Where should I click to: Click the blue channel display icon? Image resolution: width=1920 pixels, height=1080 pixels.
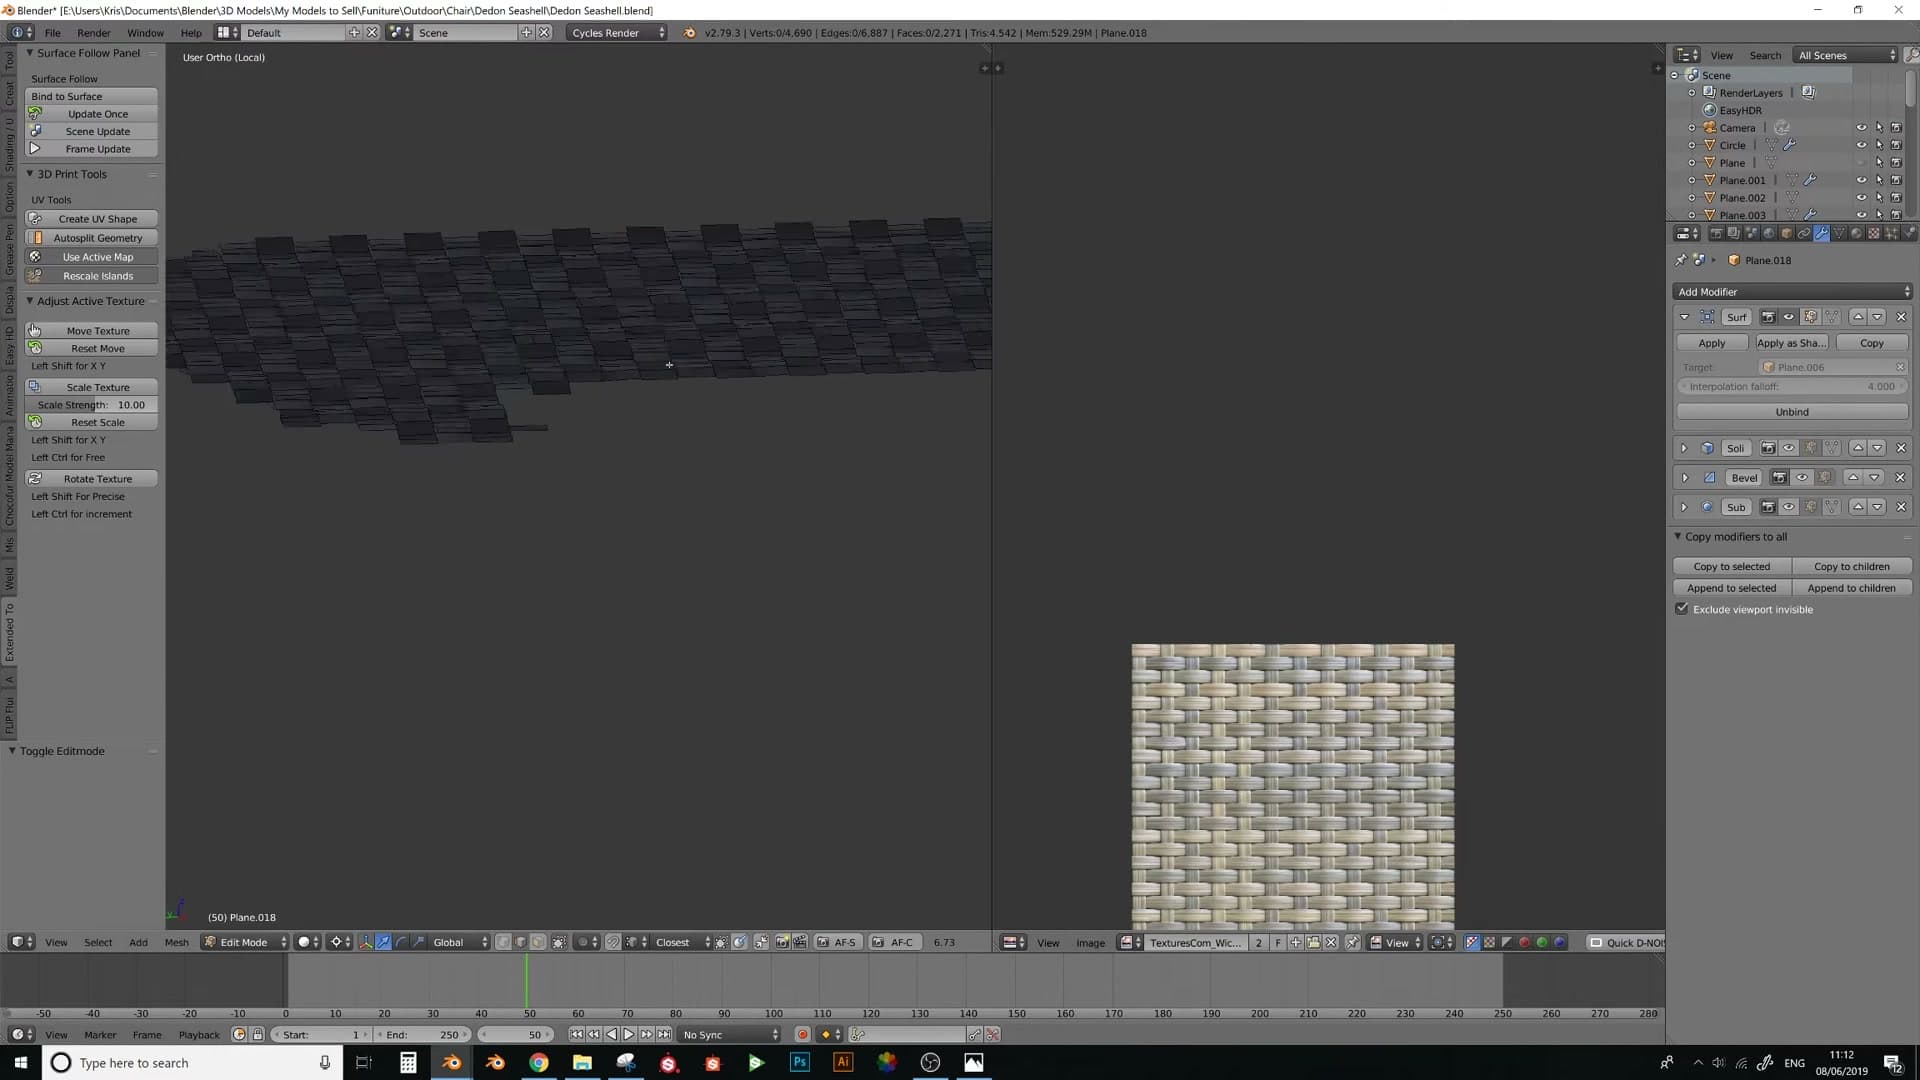1560,942
